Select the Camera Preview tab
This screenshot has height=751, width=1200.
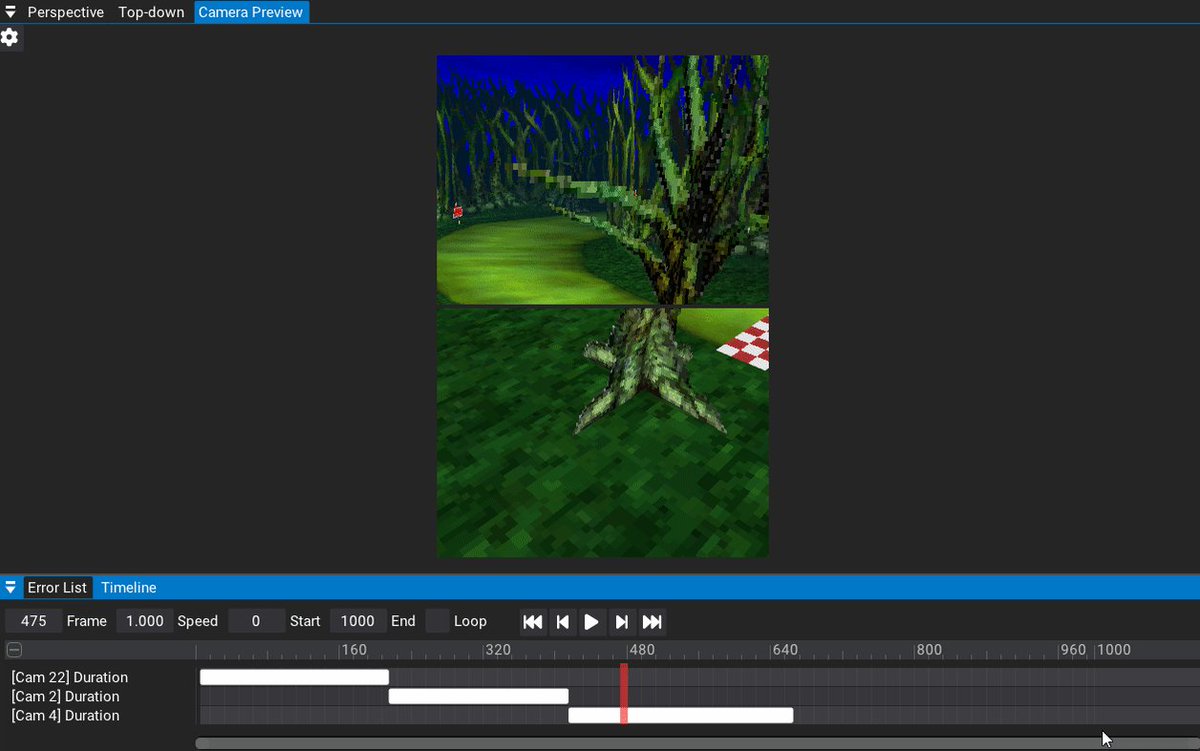251,12
